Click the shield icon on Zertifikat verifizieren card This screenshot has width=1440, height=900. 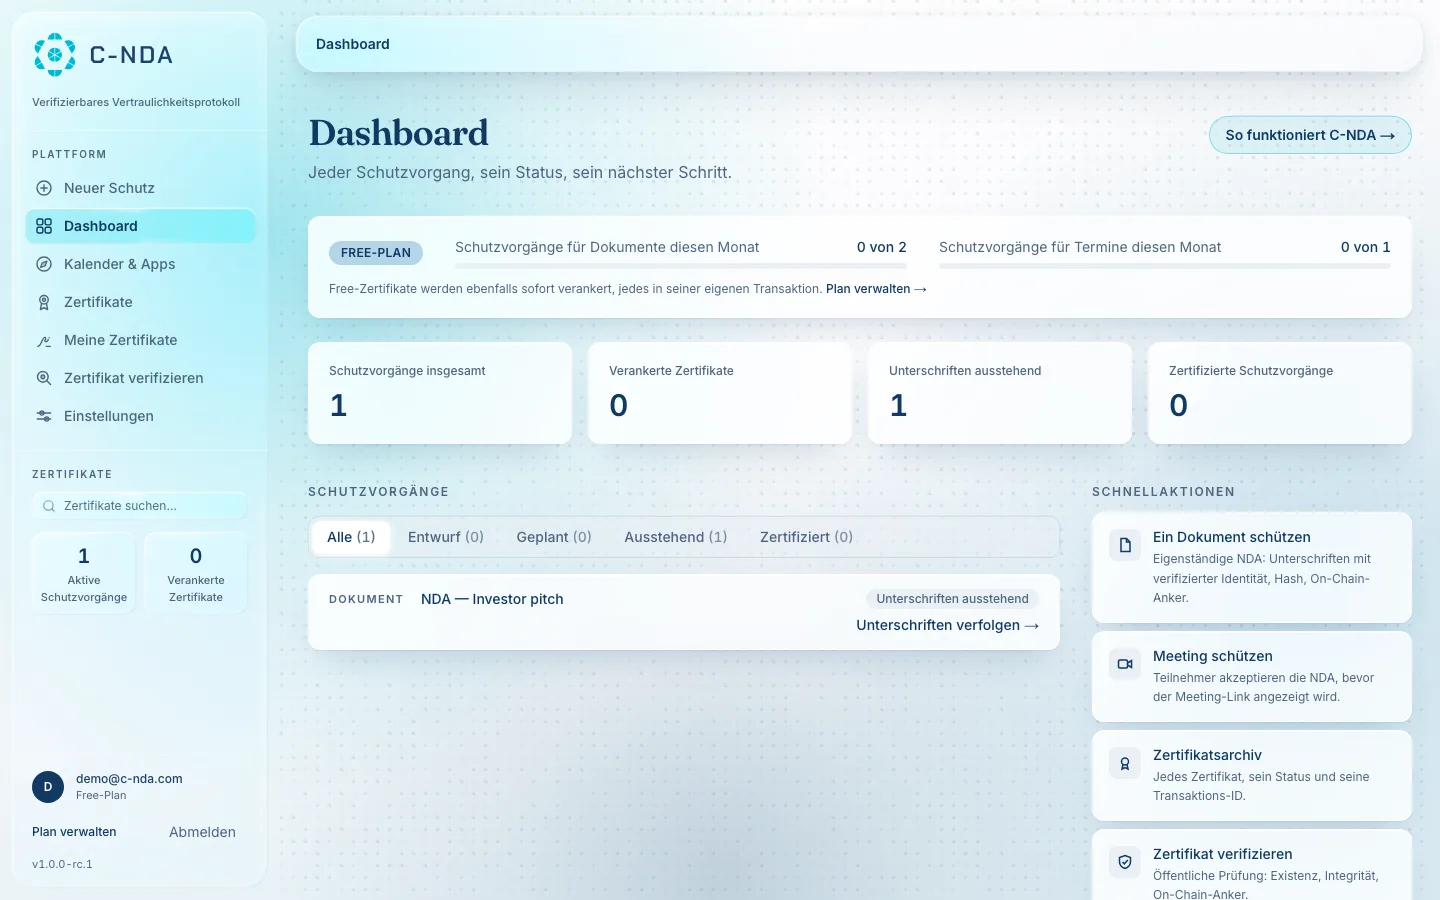coord(1125,862)
